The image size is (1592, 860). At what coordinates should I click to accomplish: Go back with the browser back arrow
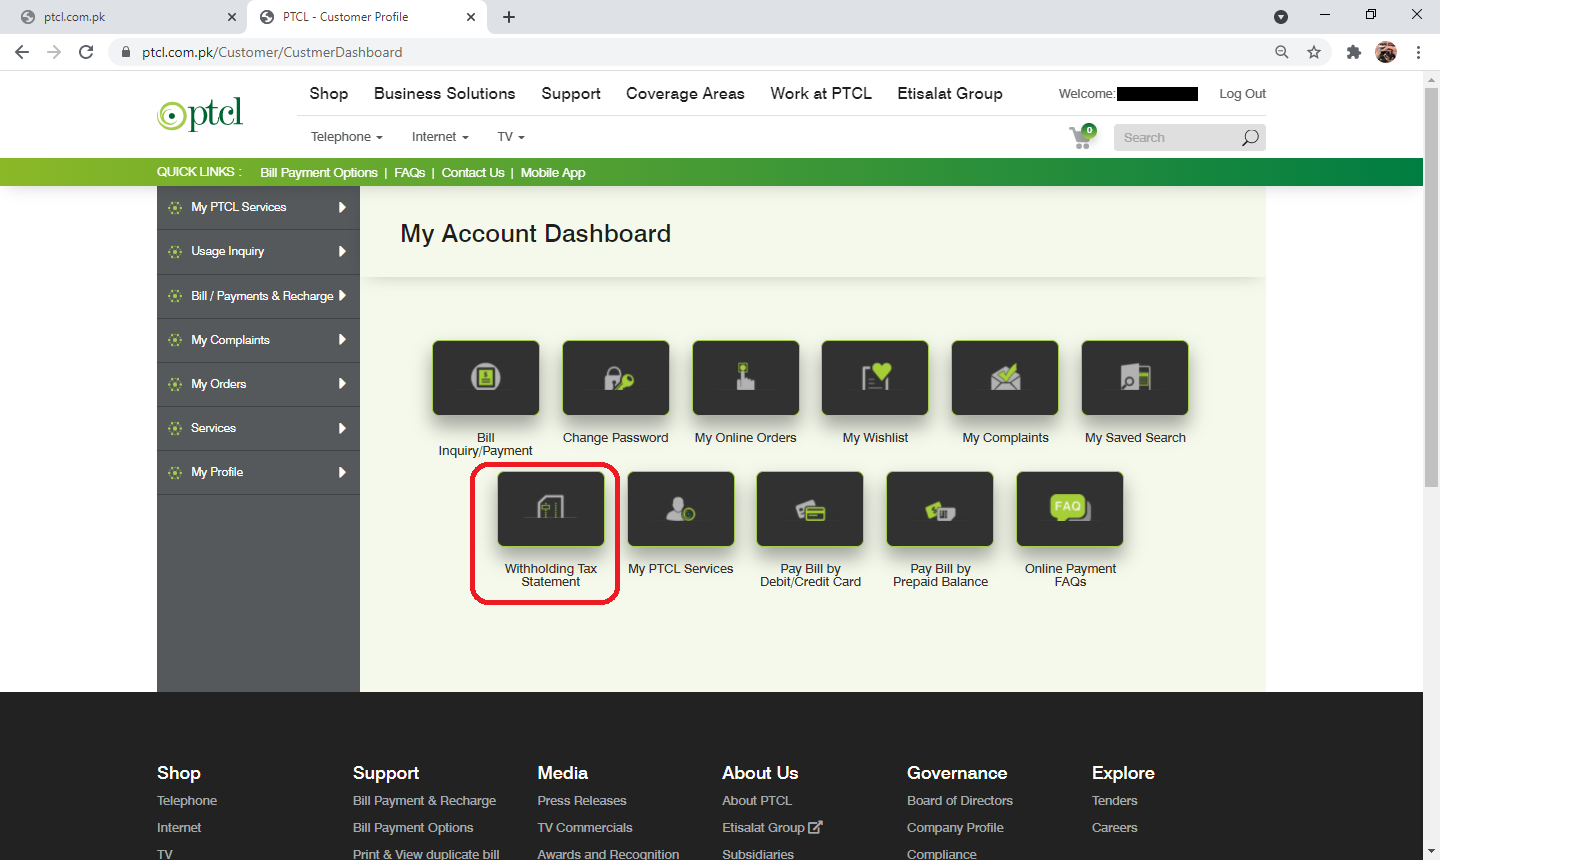(22, 52)
